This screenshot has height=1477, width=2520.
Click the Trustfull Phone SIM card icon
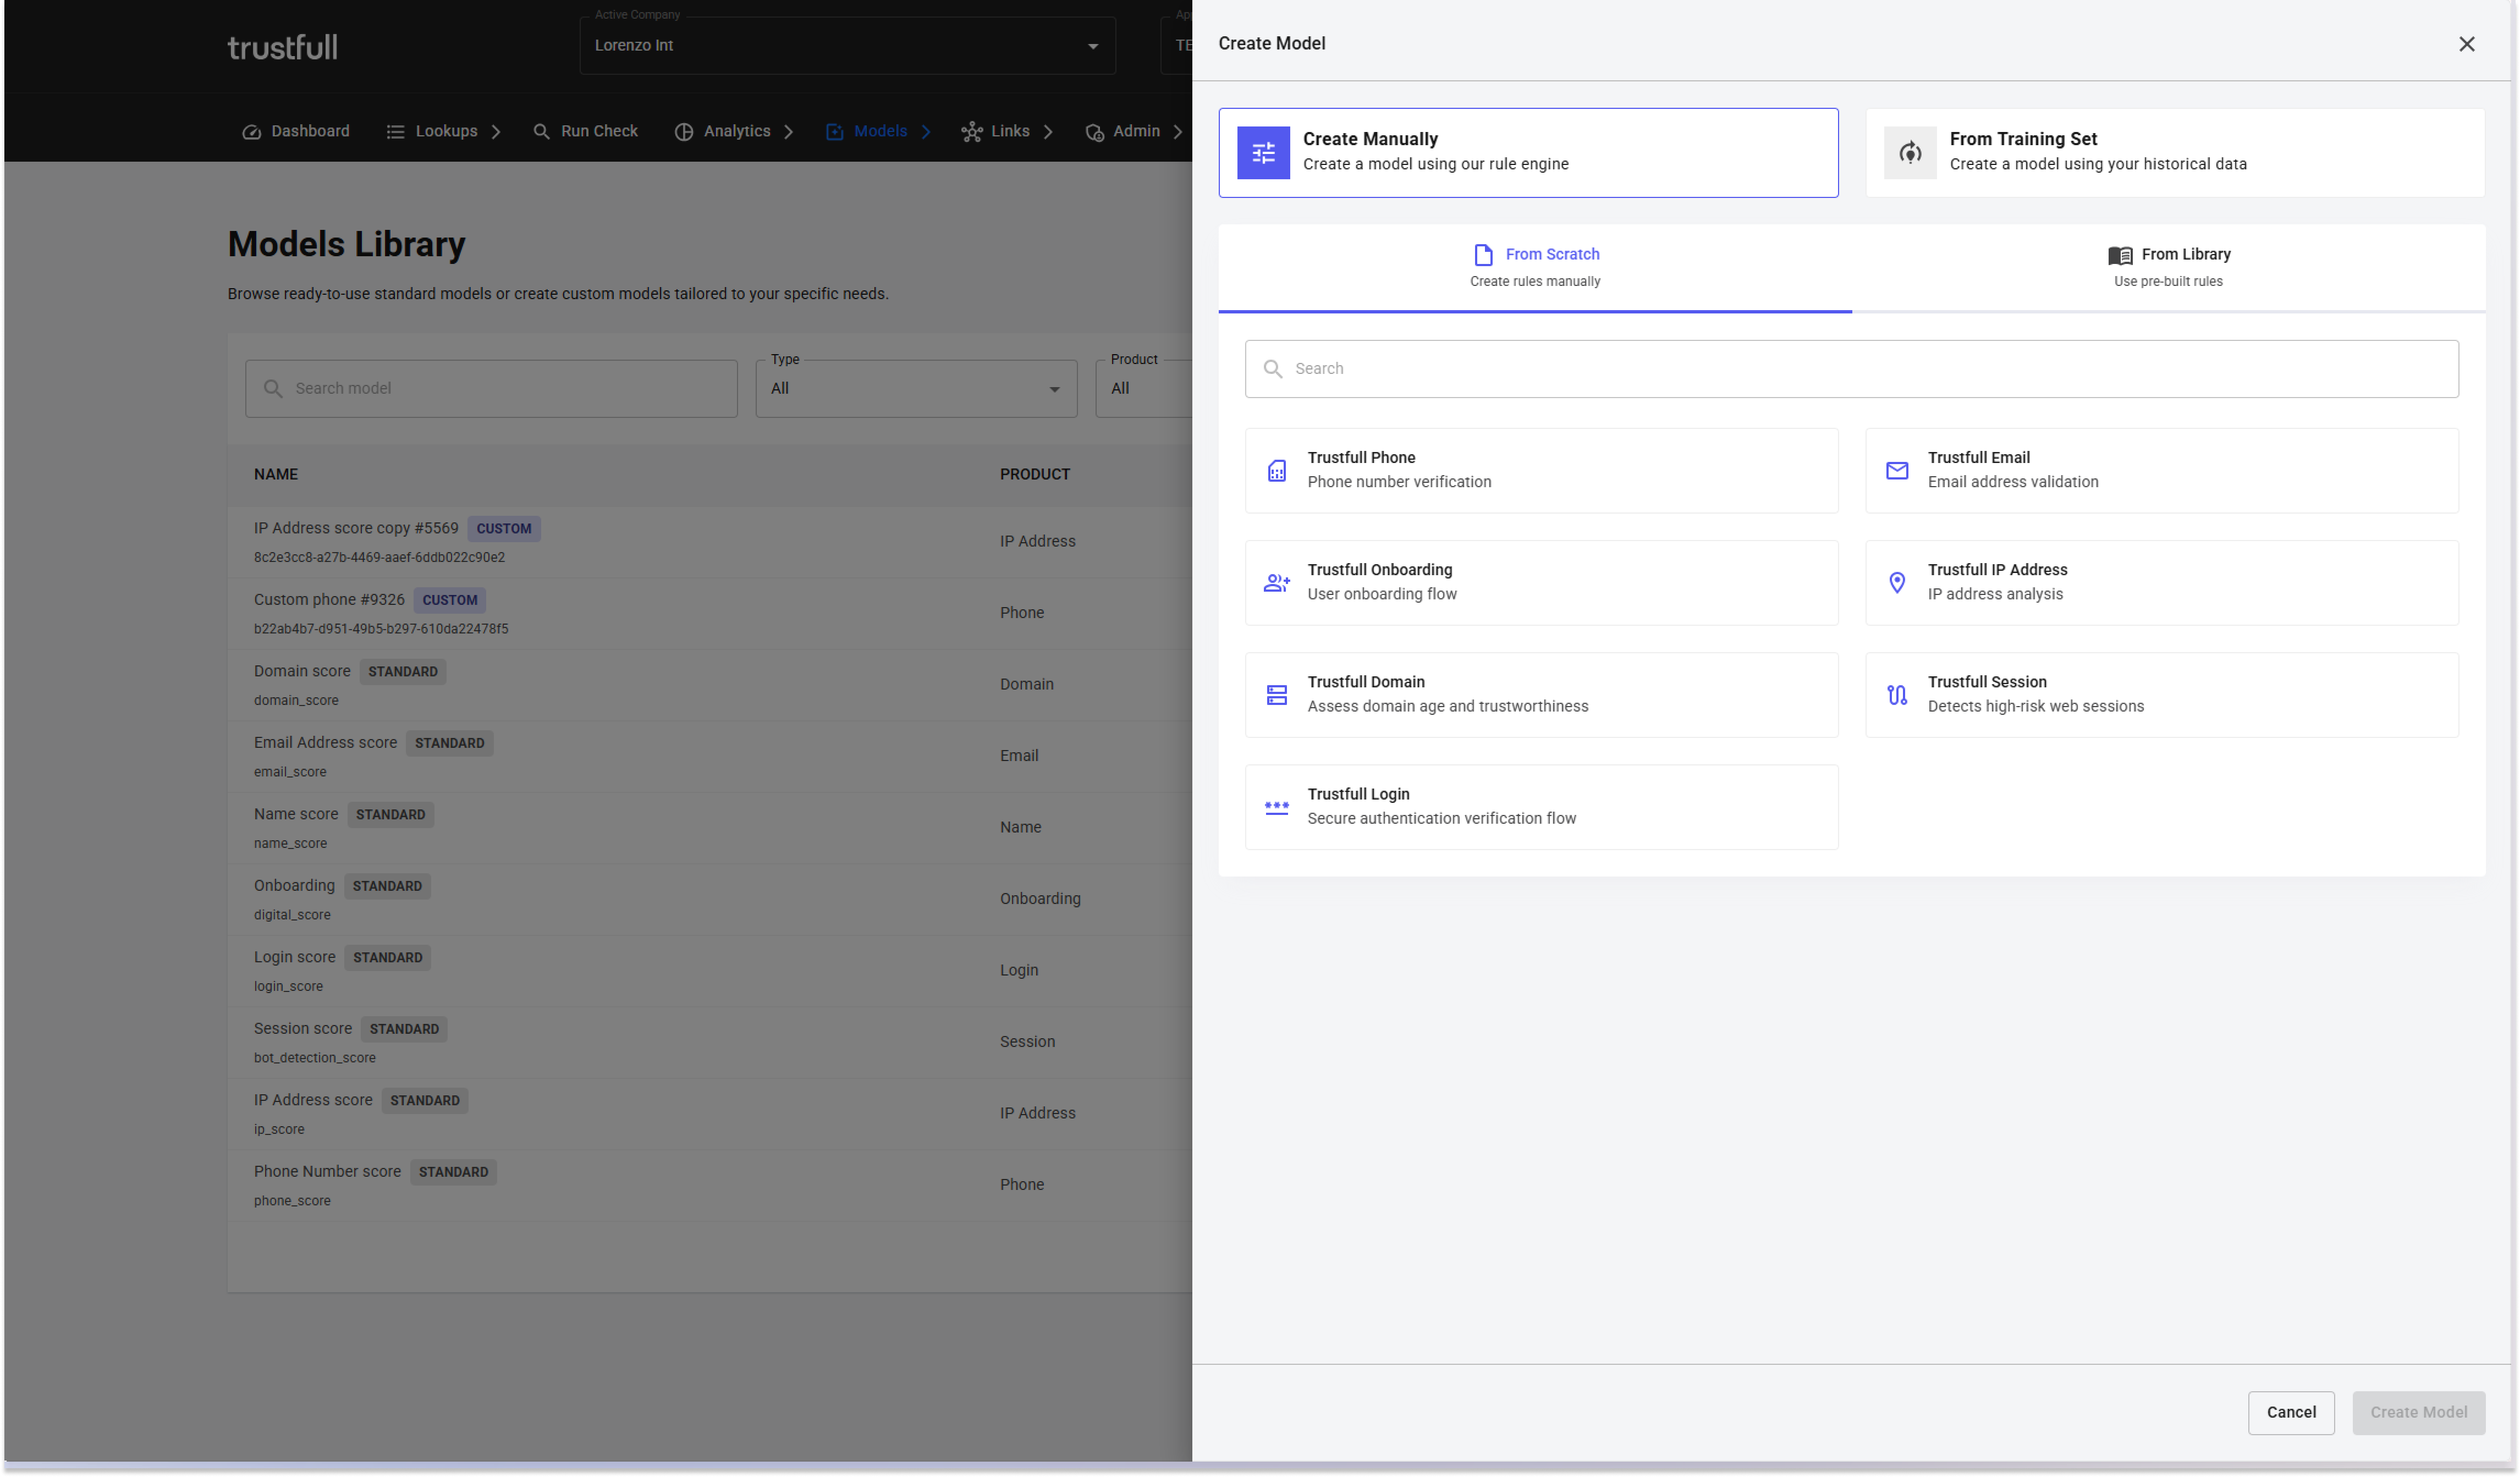[x=1276, y=470]
